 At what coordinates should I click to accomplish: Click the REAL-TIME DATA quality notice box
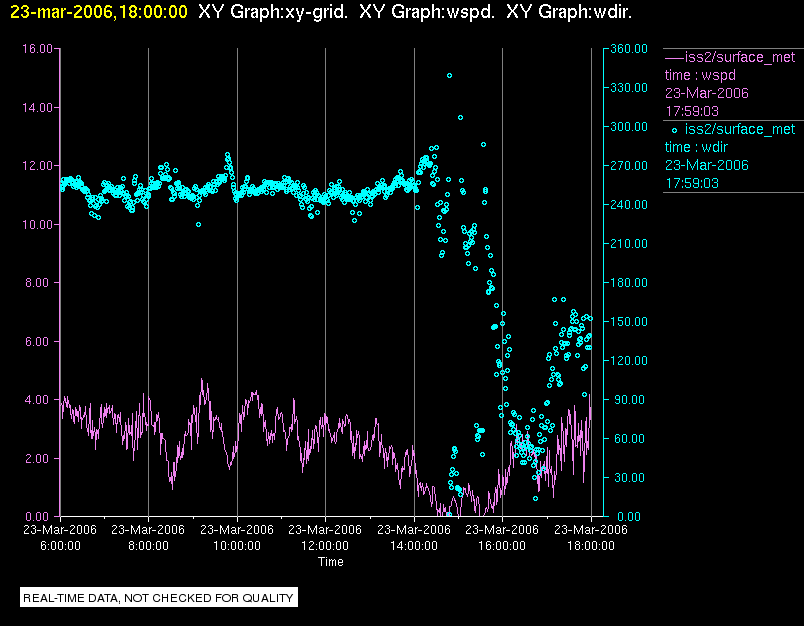[x=159, y=598]
